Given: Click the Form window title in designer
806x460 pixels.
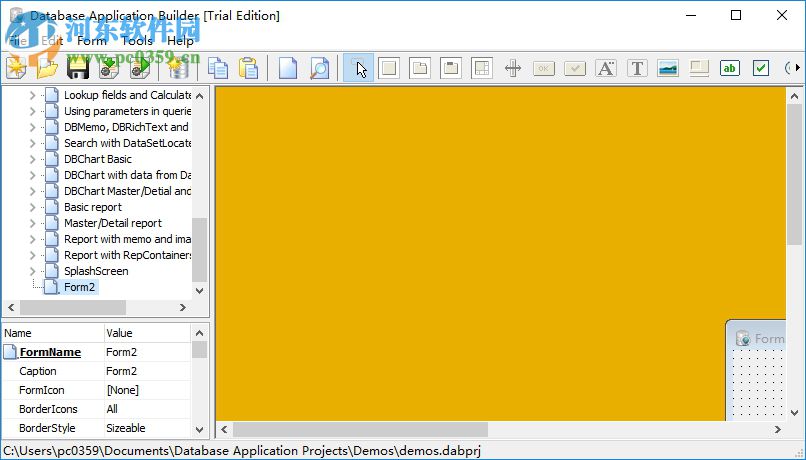Looking at the screenshot, I should (769, 339).
